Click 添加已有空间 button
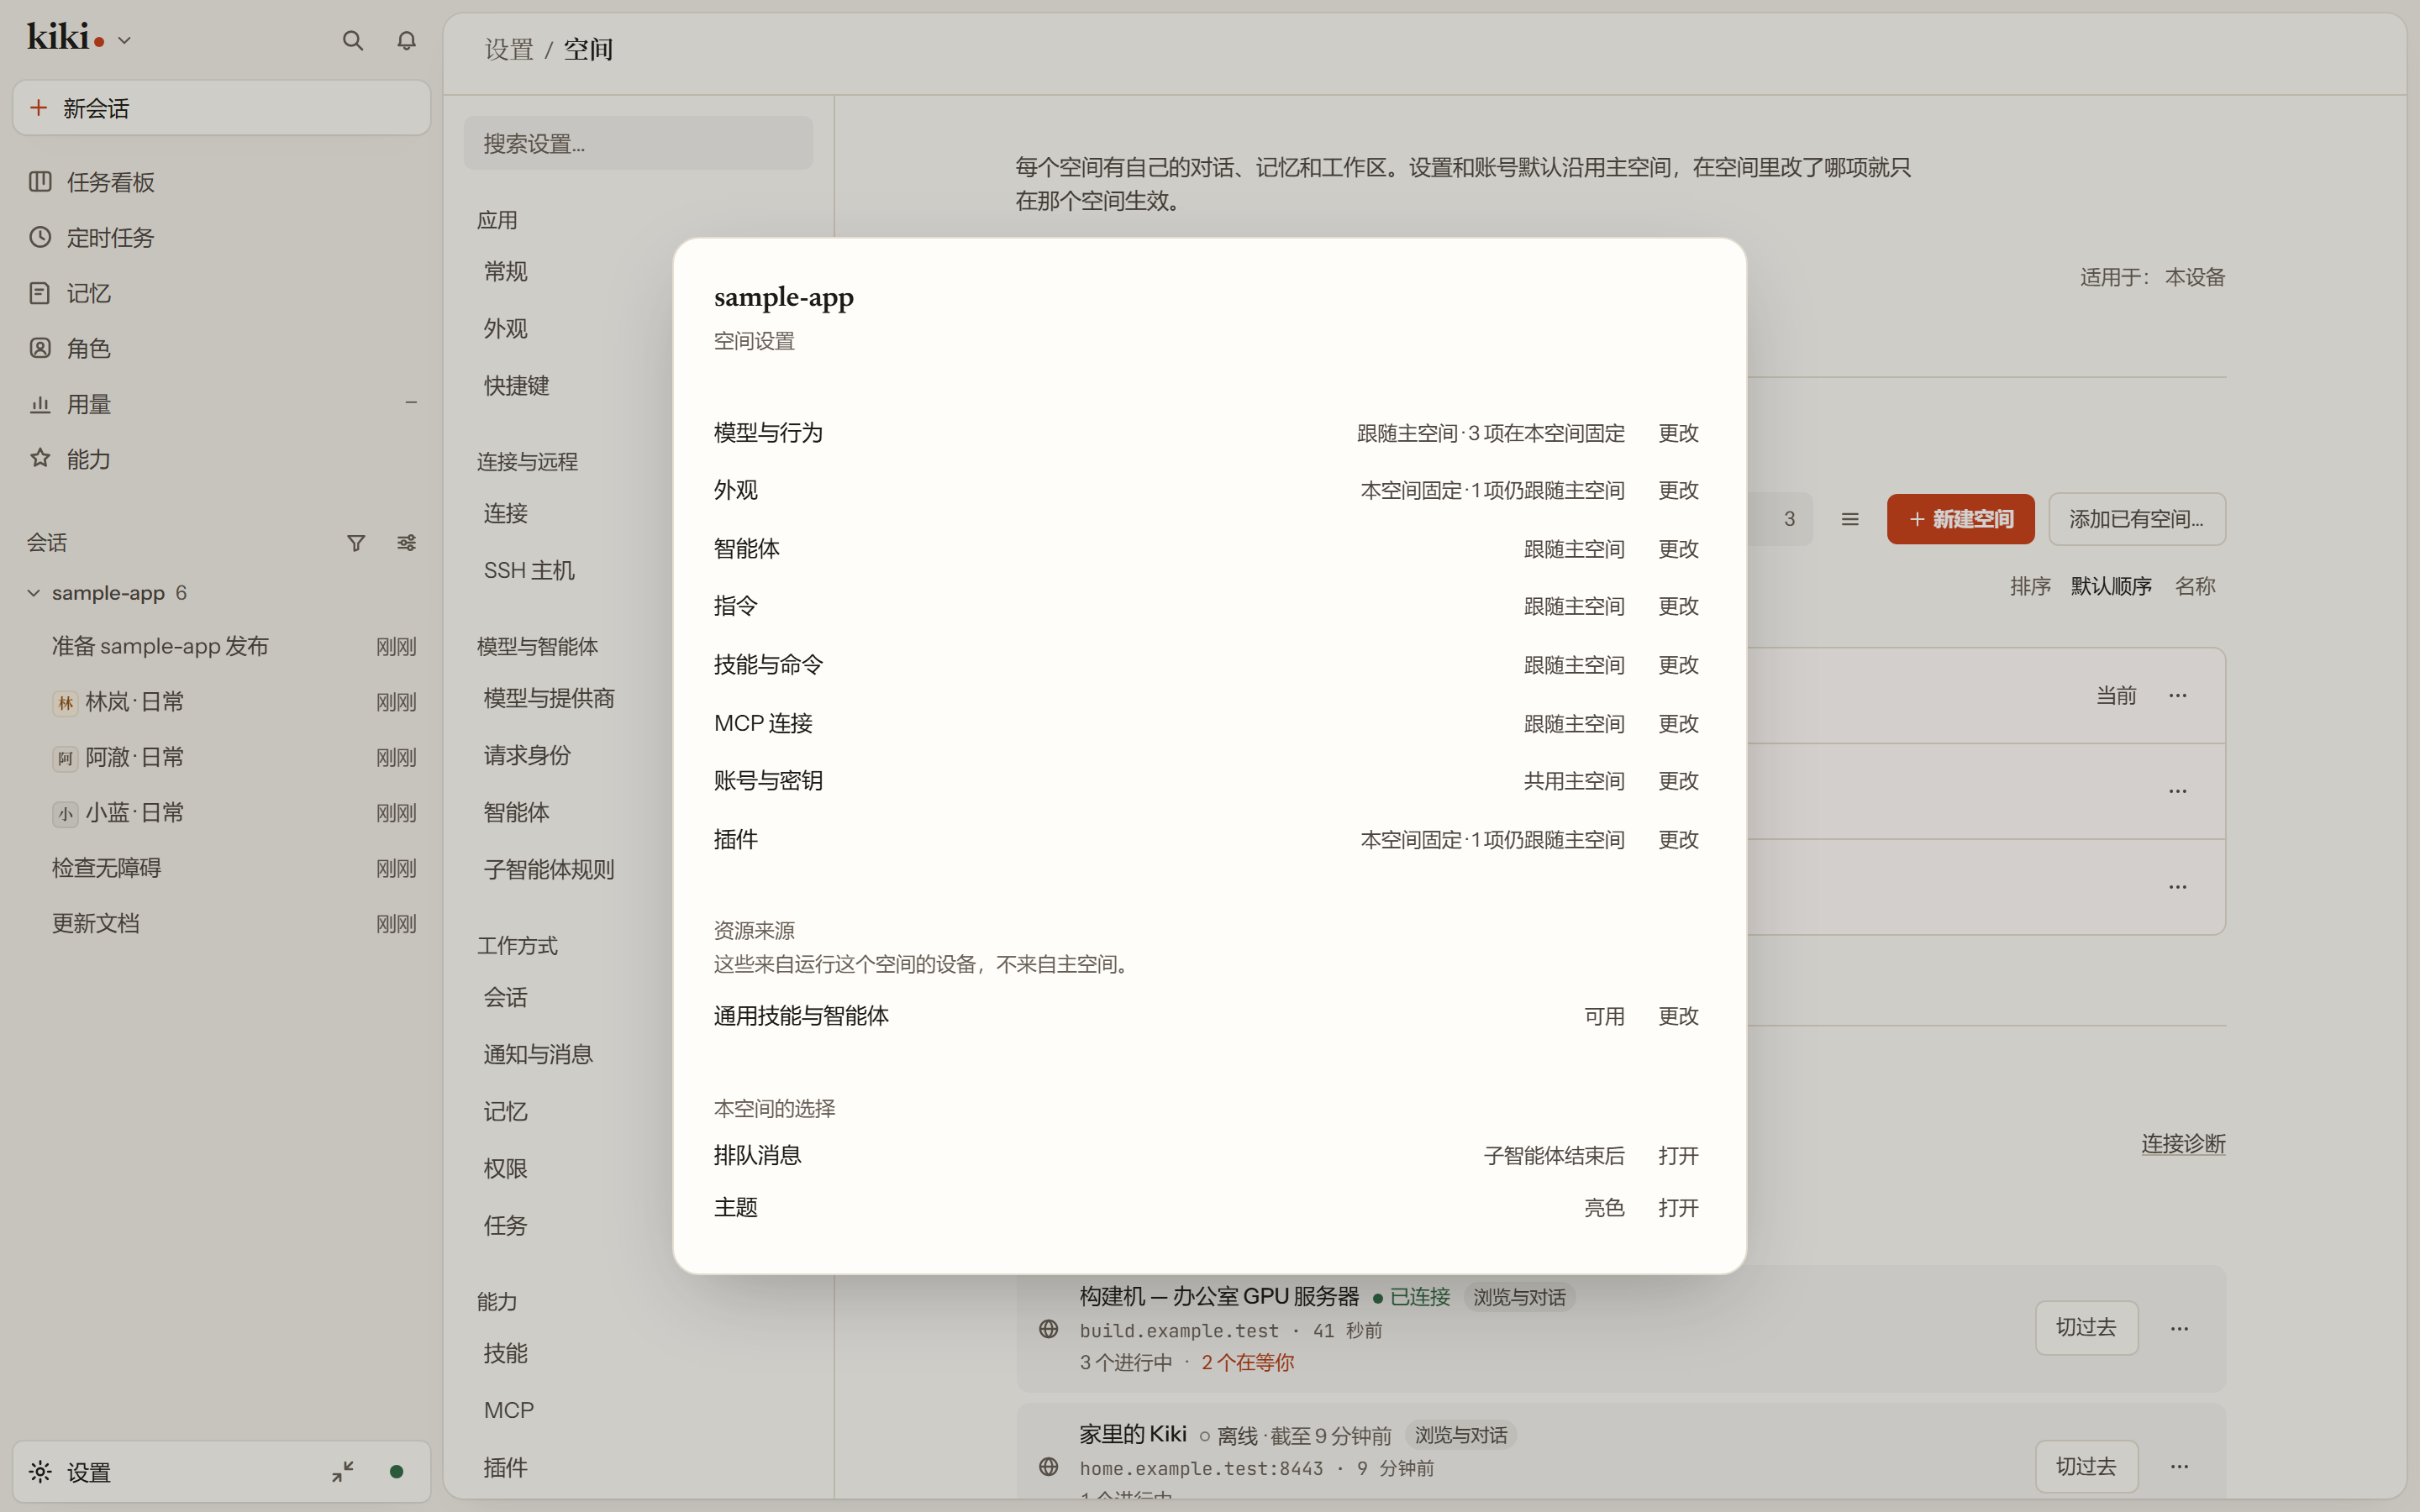This screenshot has height=1512, width=2420. click(x=2137, y=519)
